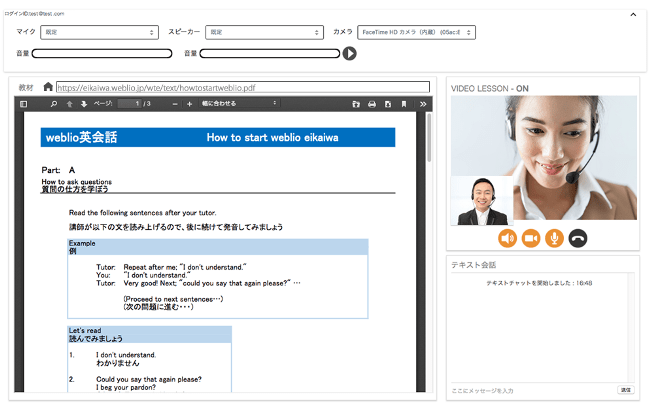
Task: Turn off the video camera
Action: pyautogui.click(x=531, y=238)
